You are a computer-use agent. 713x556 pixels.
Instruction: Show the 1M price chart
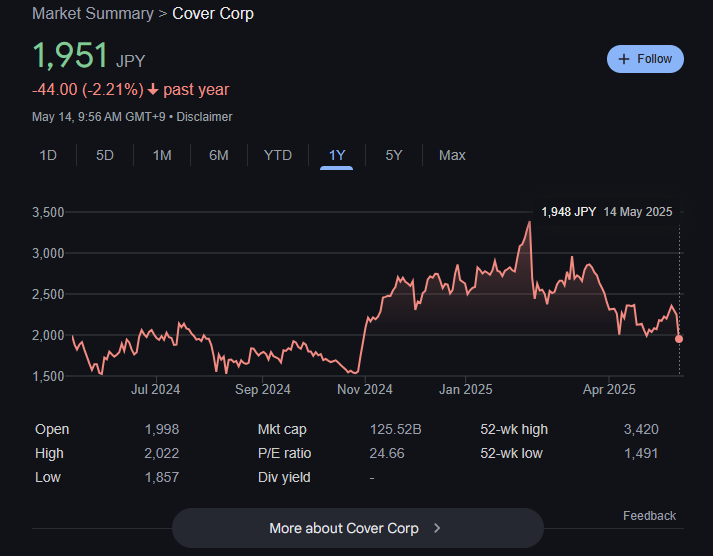tap(162, 155)
